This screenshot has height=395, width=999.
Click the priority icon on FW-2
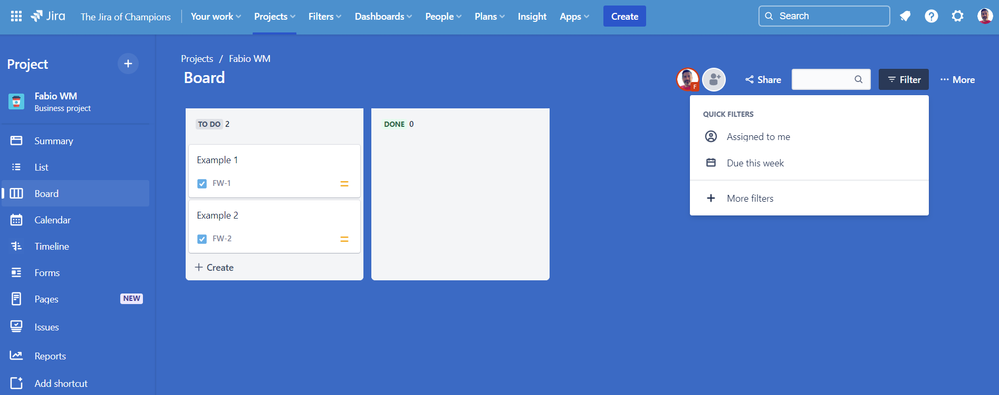(344, 240)
